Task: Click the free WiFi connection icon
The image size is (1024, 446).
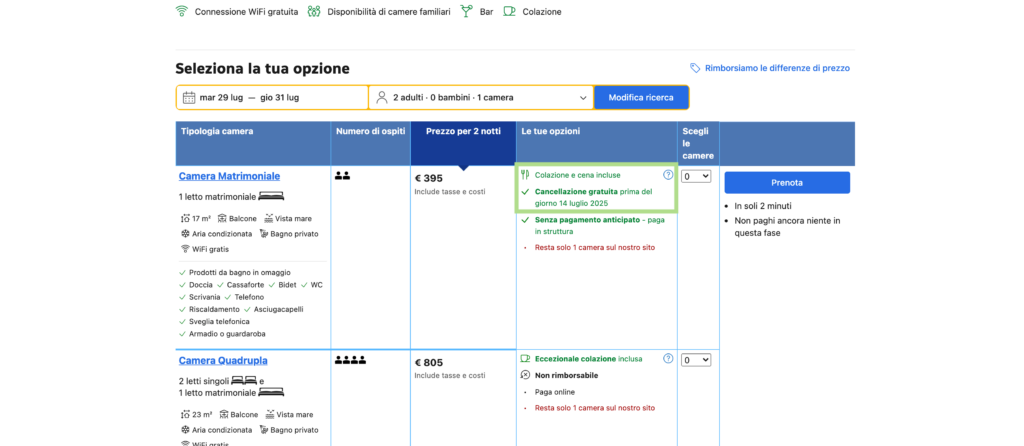Action: (x=181, y=12)
